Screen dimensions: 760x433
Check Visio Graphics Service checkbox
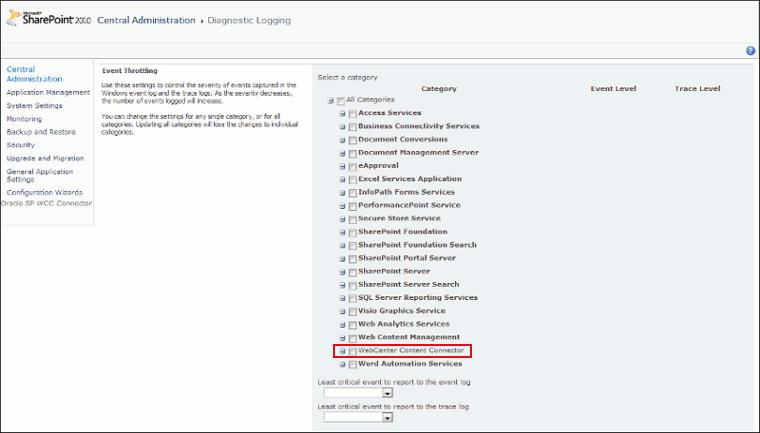pos(352,312)
